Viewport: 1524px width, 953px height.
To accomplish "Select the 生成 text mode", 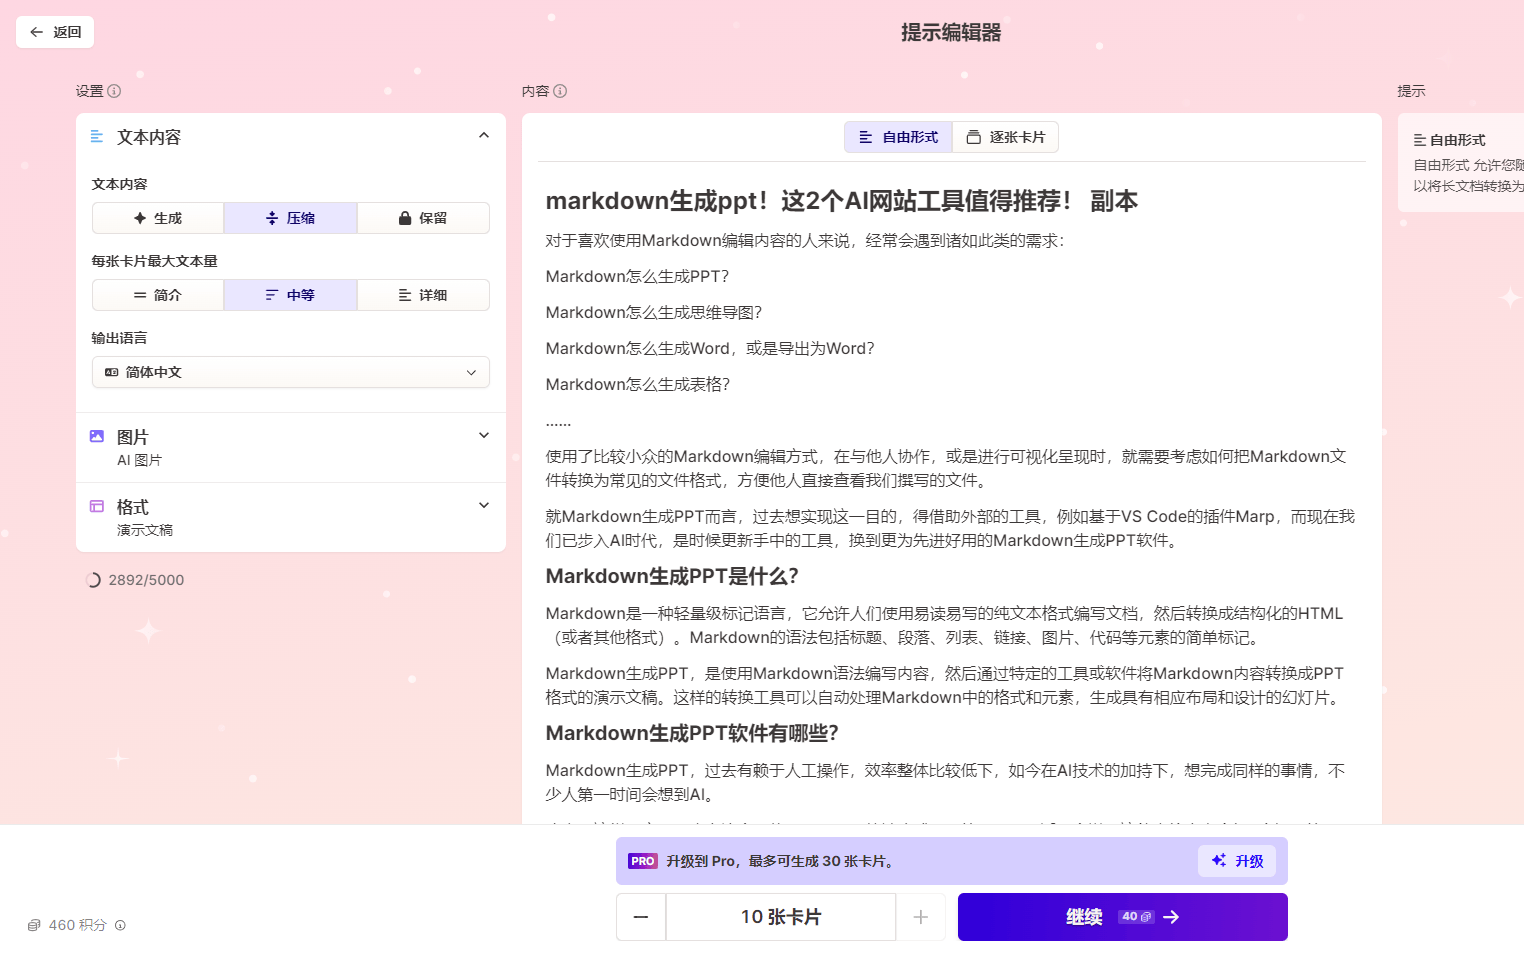I will (157, 217).
